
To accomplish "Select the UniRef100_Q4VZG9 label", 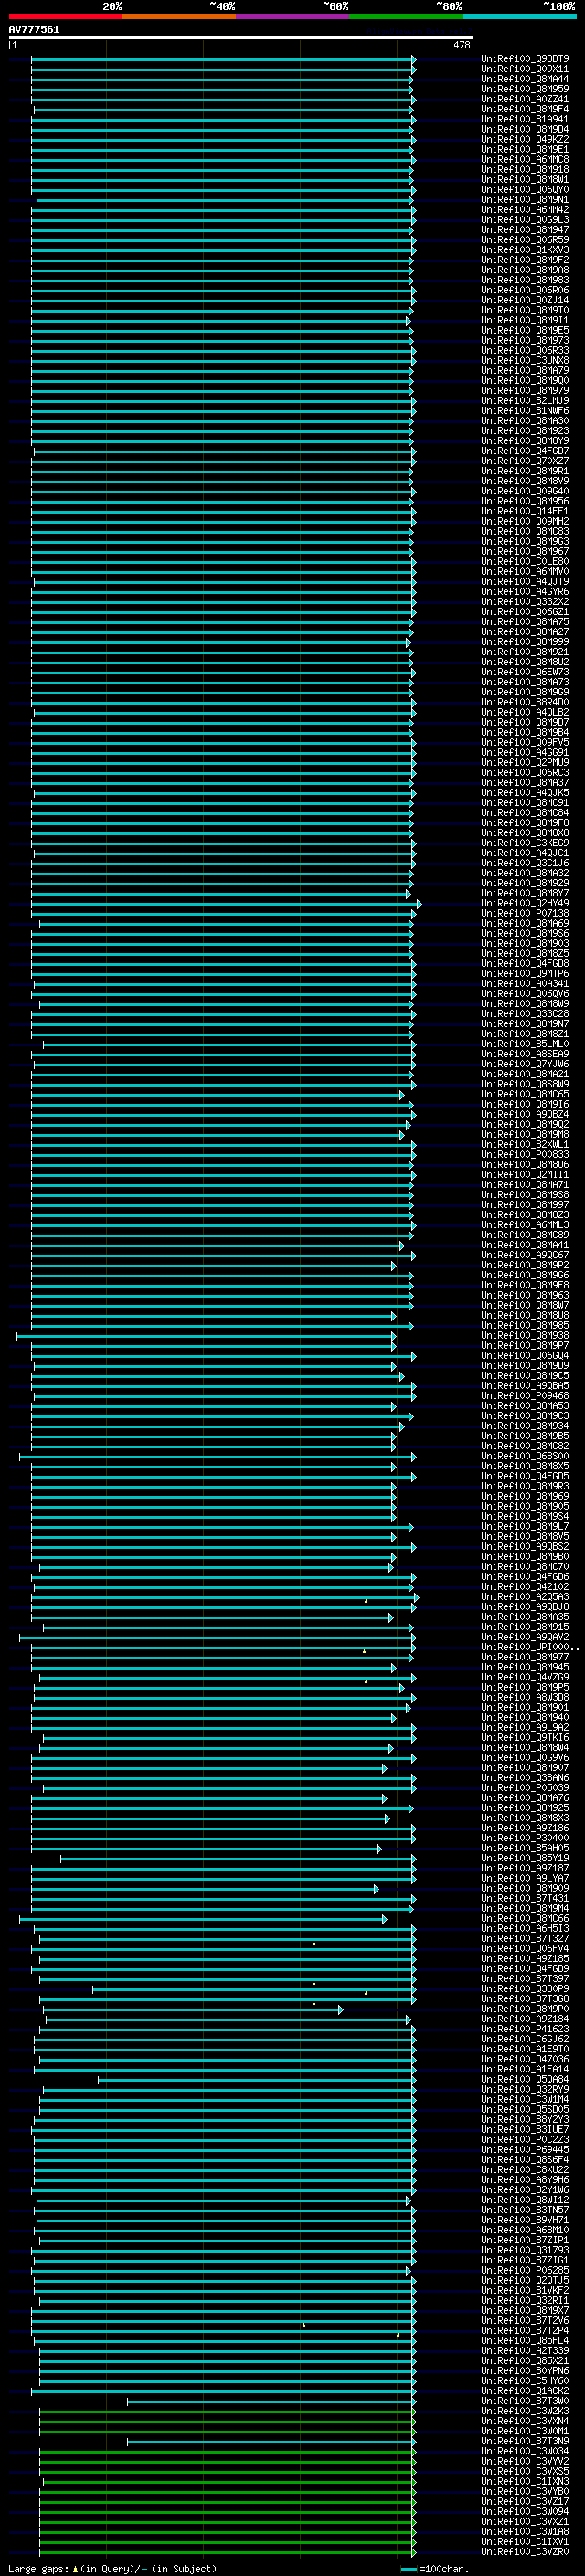I will click(x=525, y=1677).
